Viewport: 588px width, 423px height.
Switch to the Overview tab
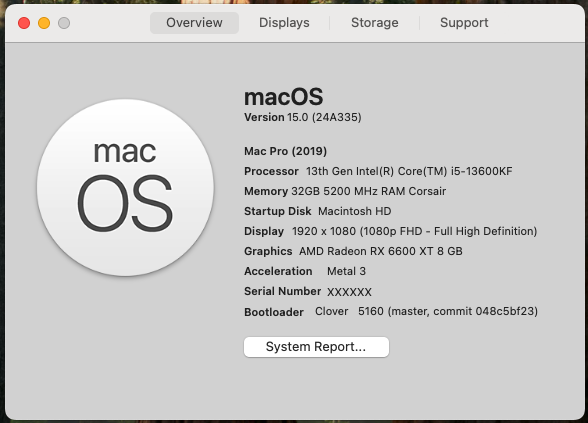tap(194, 23)
